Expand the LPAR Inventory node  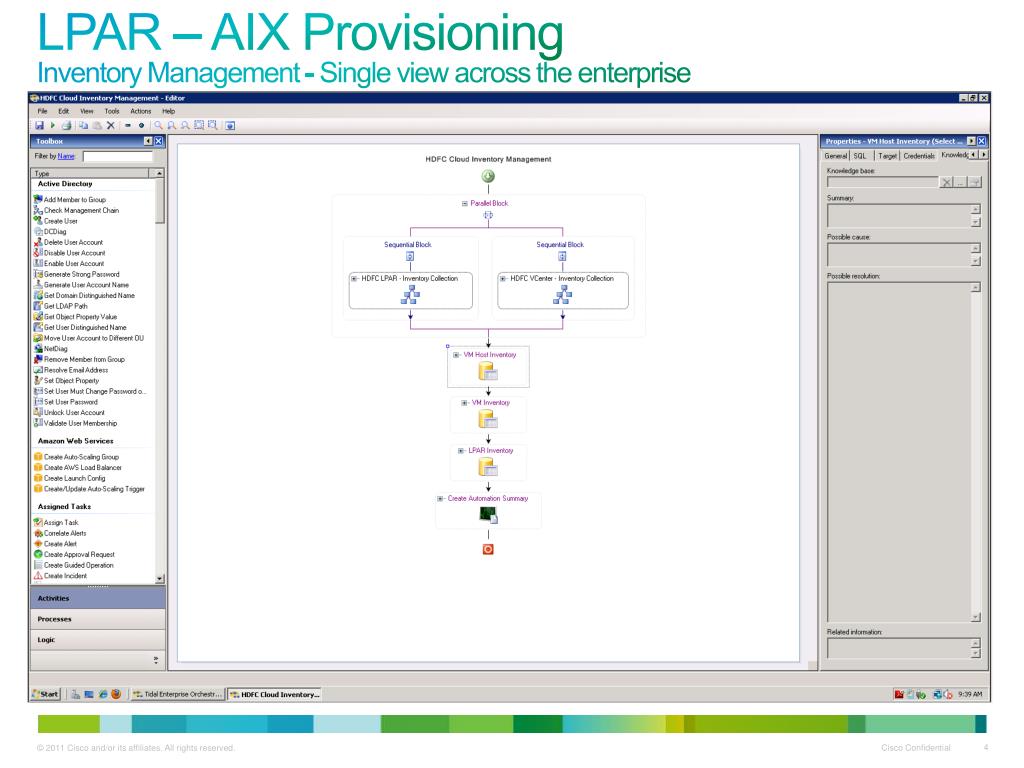[460, 451]
